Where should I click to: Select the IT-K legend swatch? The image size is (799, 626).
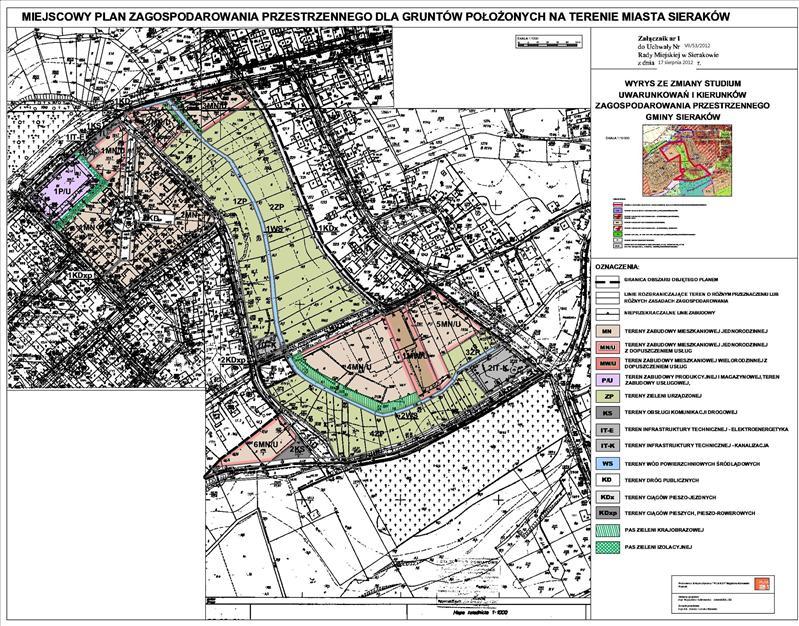click(607, 446)
